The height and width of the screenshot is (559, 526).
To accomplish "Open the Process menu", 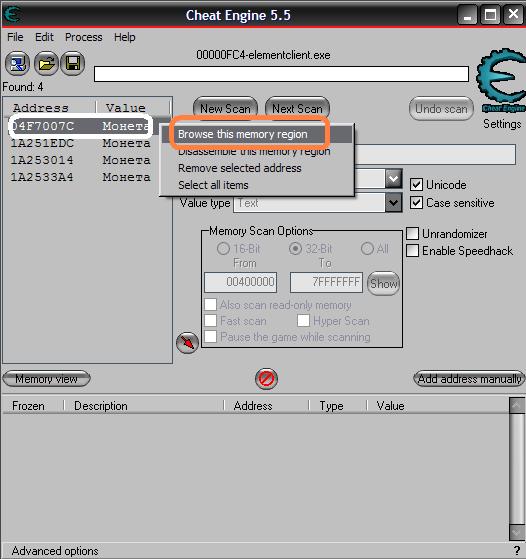I will tap(83, 37).
